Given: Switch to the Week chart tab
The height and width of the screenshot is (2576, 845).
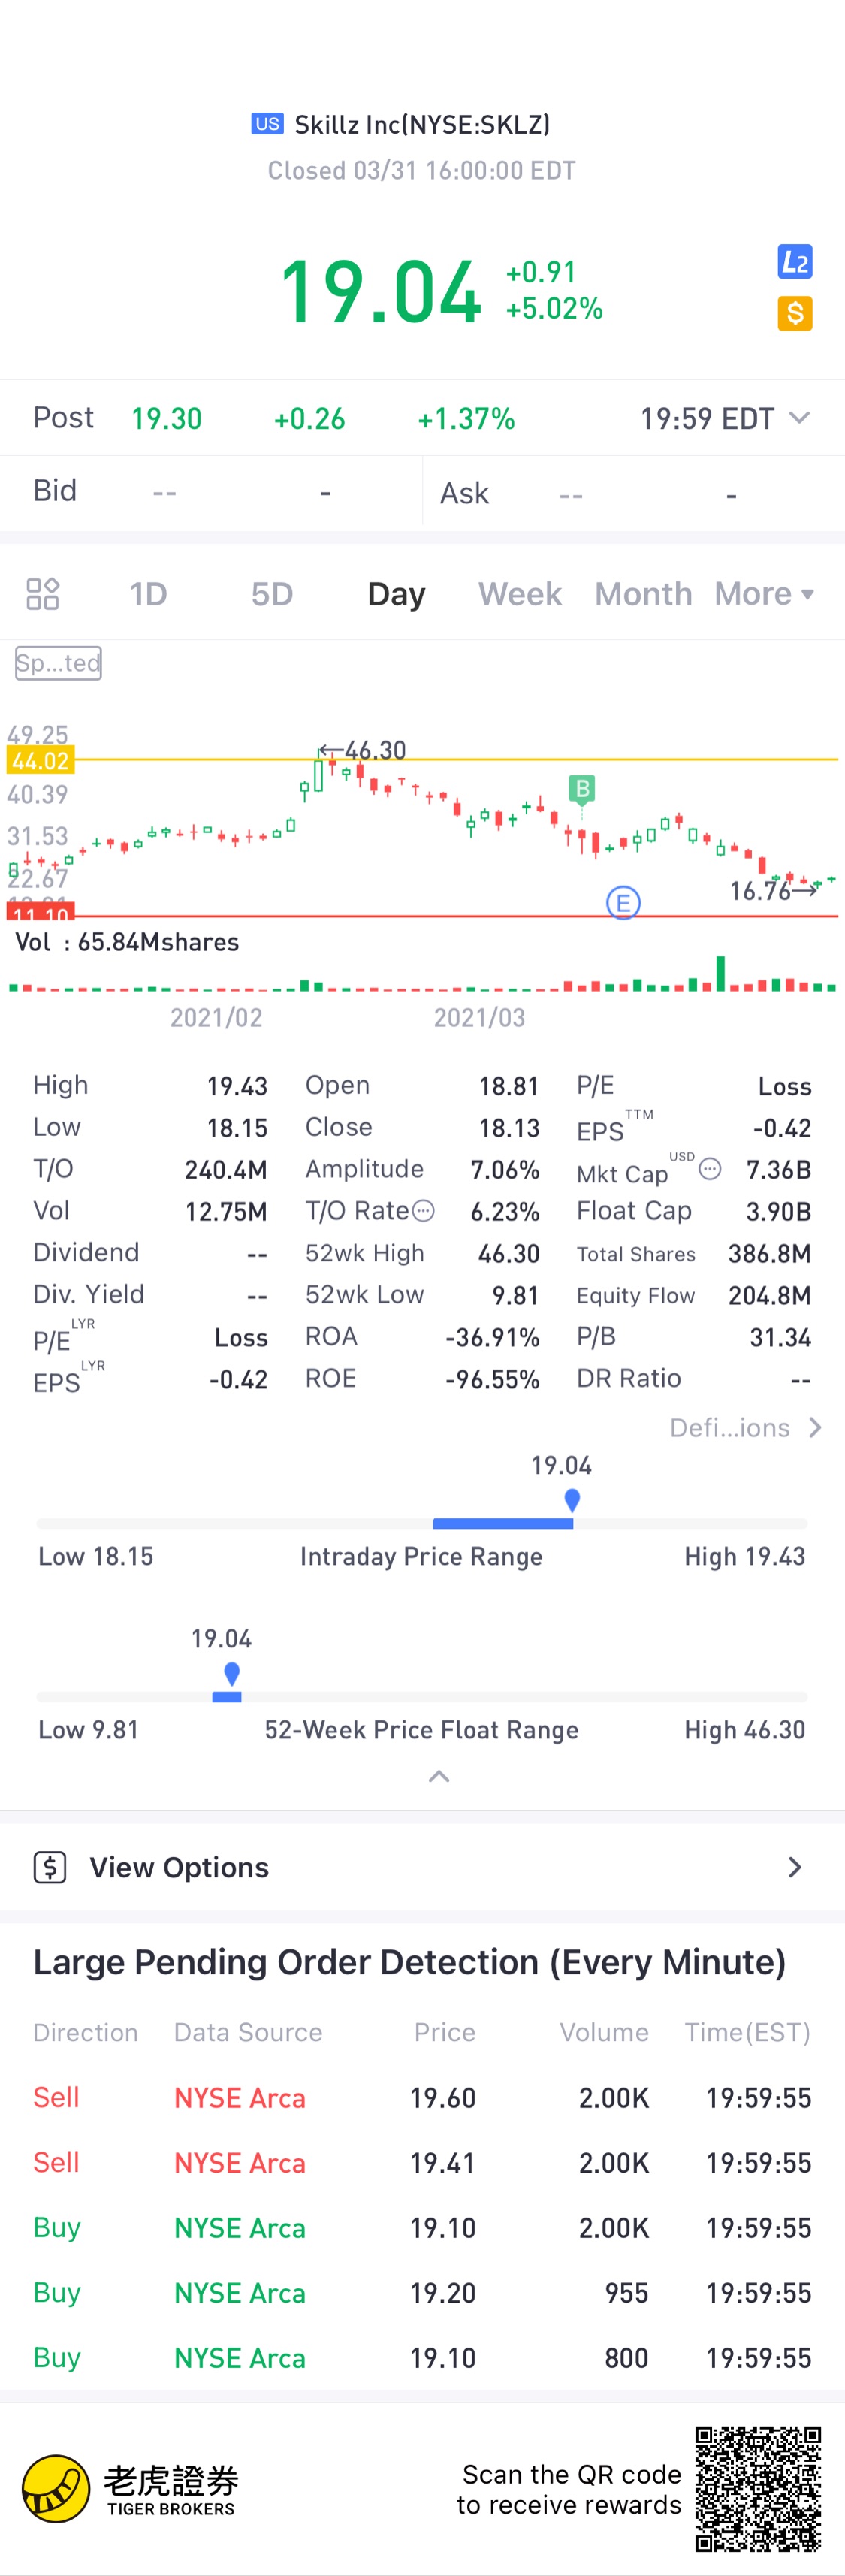Looking at the screenshot, I should tap(520, 594).
